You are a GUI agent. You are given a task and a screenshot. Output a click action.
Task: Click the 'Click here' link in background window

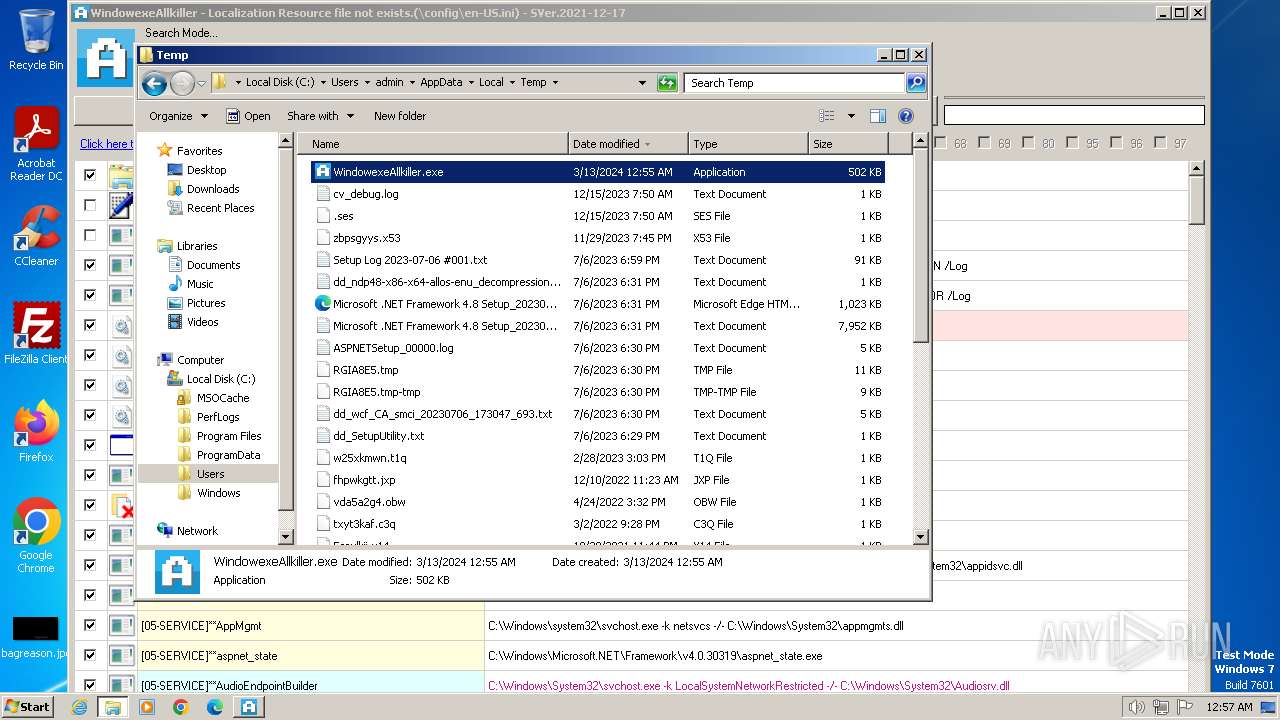[x=105, y=144]
